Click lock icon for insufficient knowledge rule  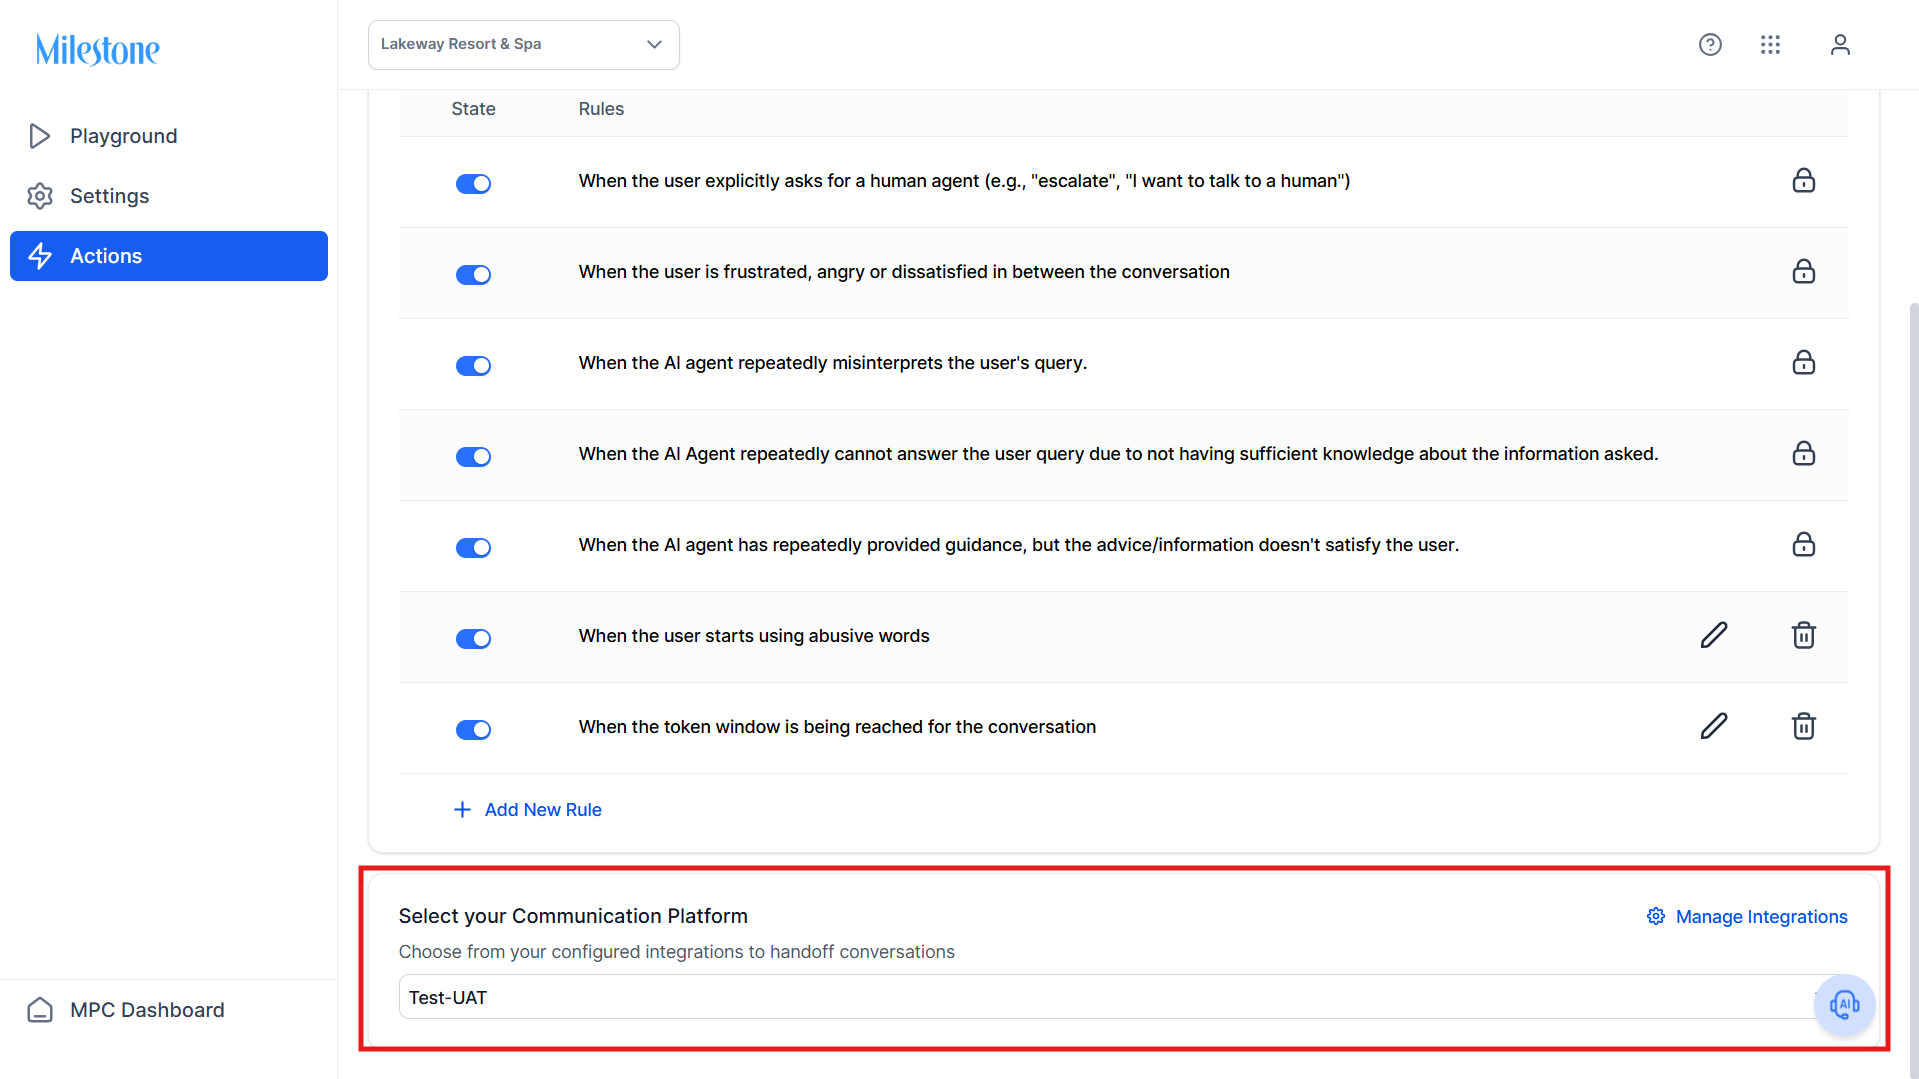click(1803, 454)
